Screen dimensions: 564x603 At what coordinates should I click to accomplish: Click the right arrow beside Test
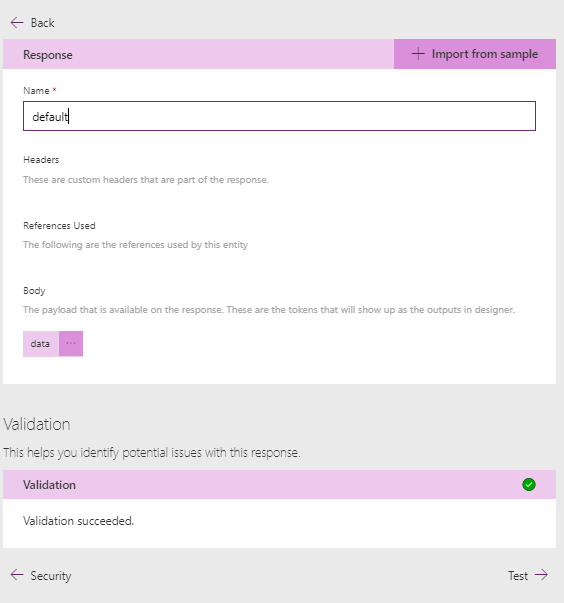coord(541,575)
